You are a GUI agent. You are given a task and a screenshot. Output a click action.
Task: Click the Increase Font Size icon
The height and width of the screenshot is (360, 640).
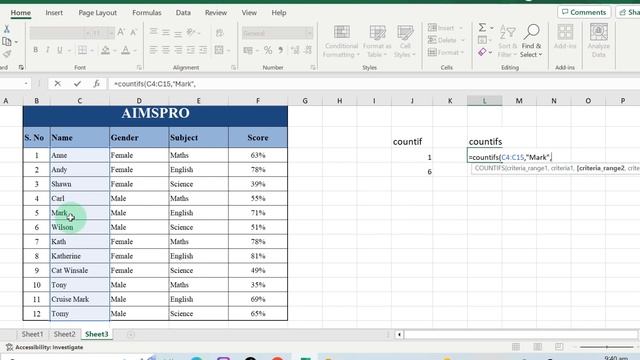click(x=121, y=33)
